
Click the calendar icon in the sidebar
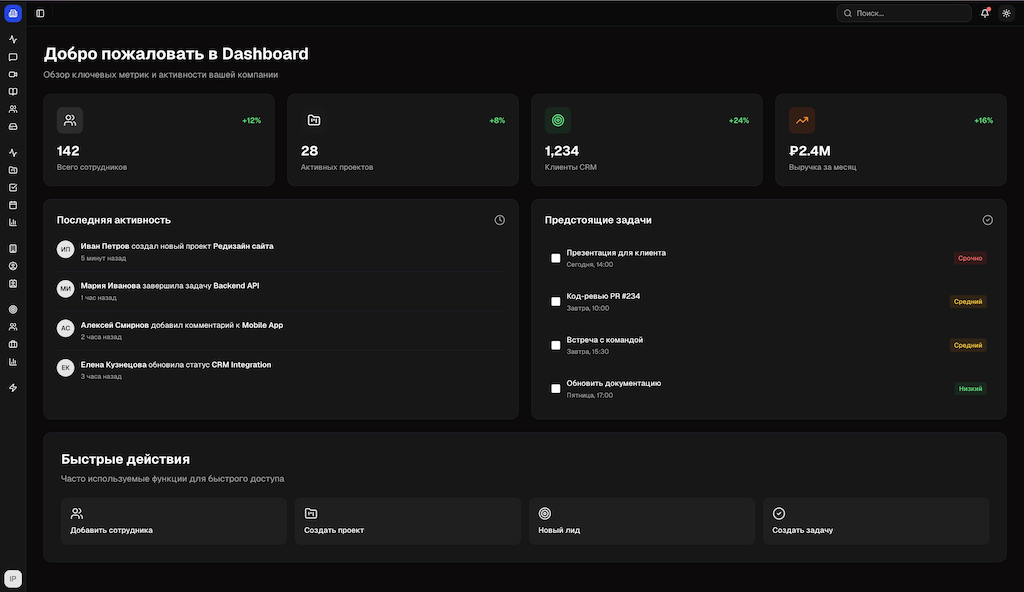pos(13,205)
